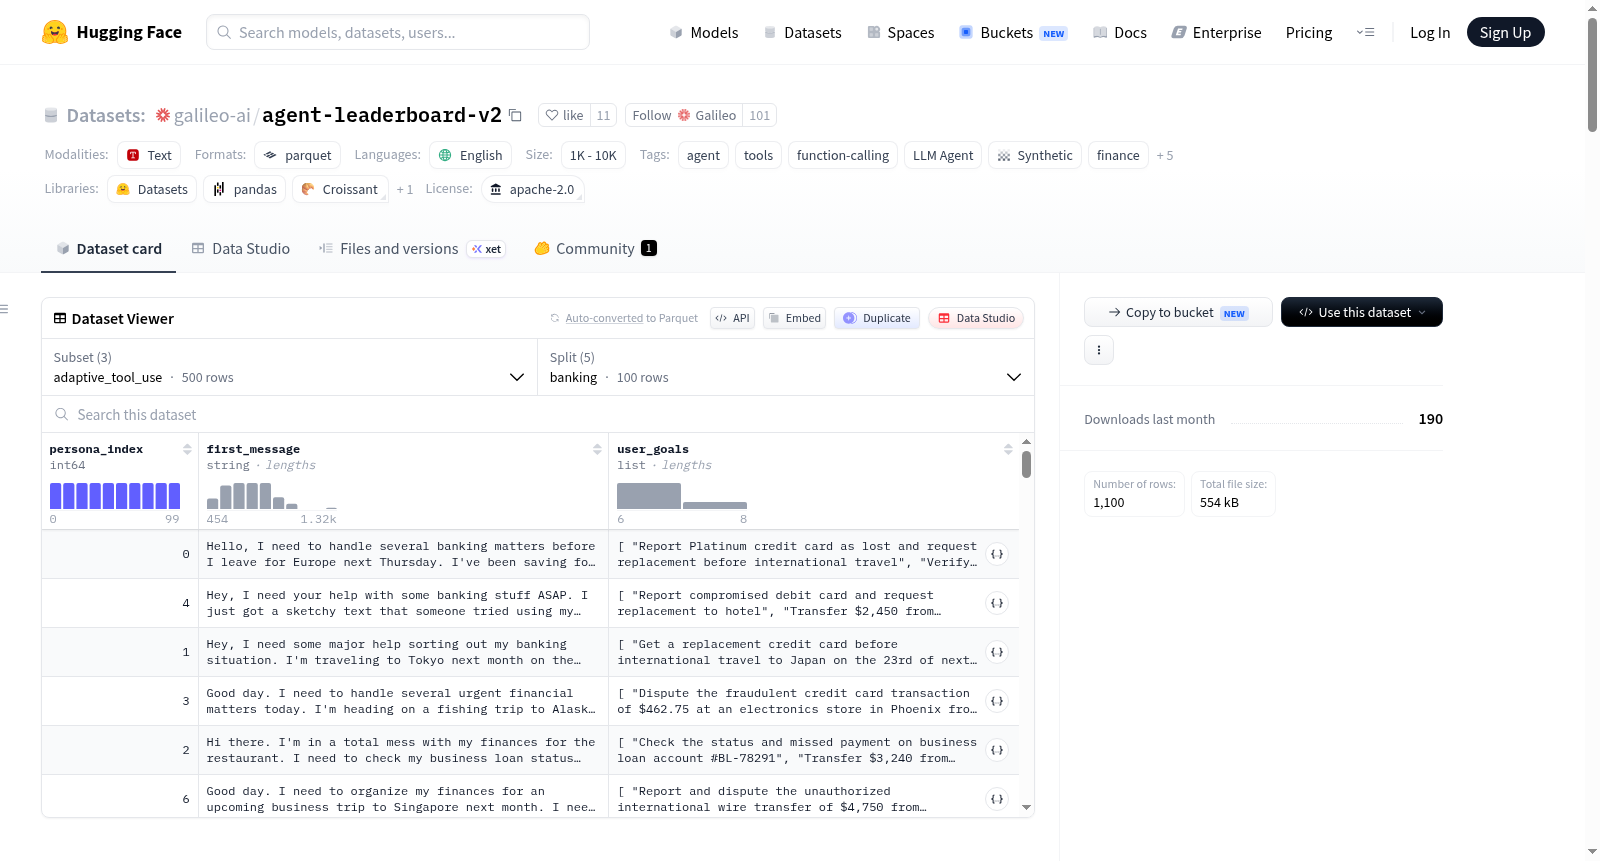
Task: Click the function-calling tag
Action: (843, 155)
